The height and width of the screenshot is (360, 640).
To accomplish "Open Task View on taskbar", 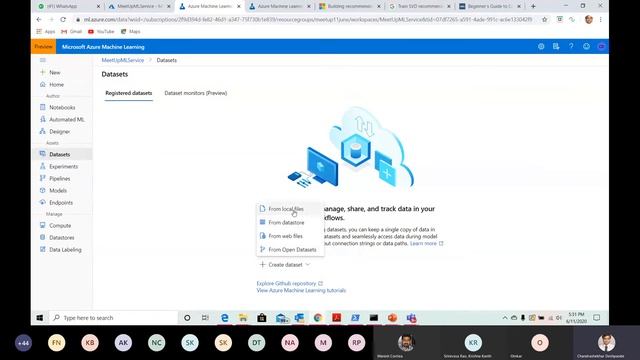I will pos(205,318).
